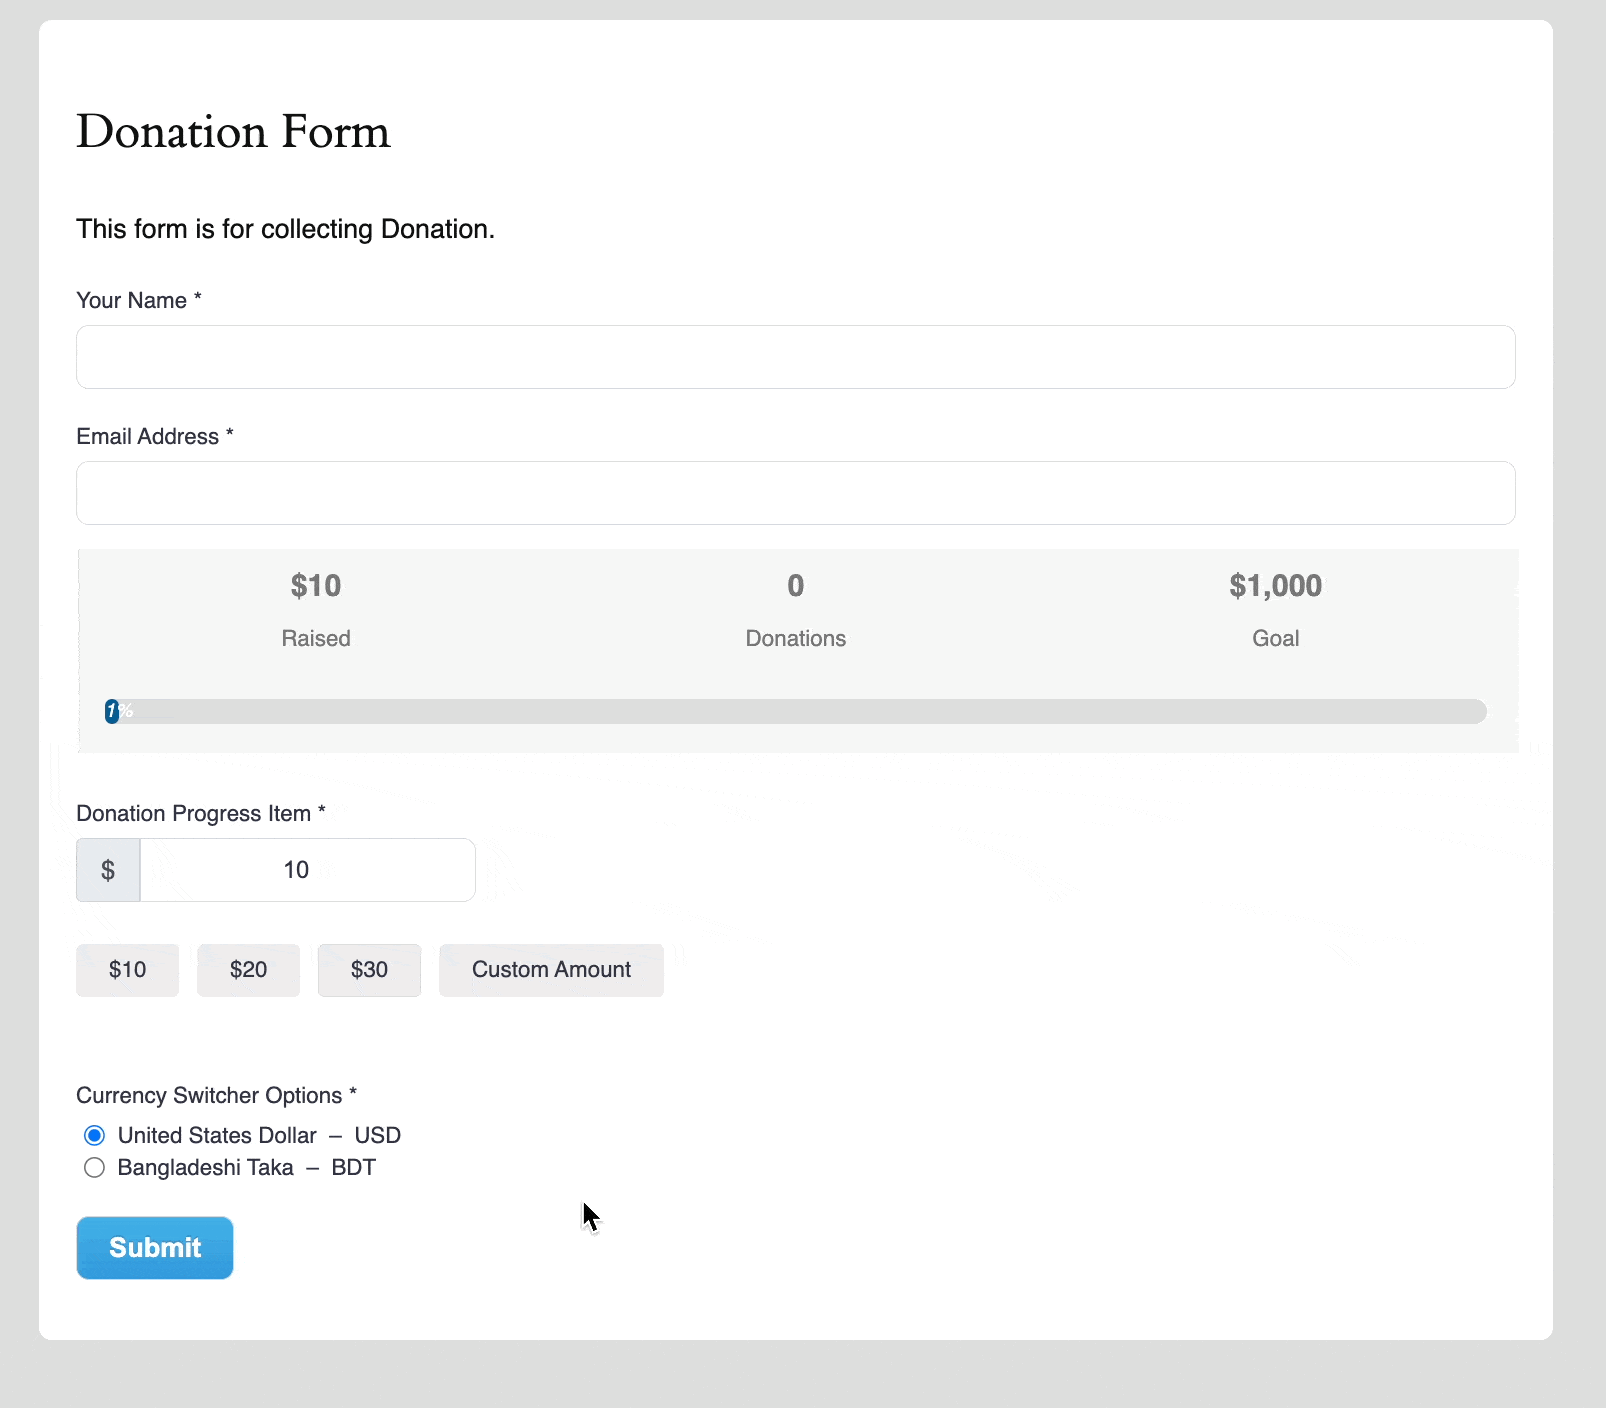
Task: Click the Custom Amount button
Action: [551, 969]
